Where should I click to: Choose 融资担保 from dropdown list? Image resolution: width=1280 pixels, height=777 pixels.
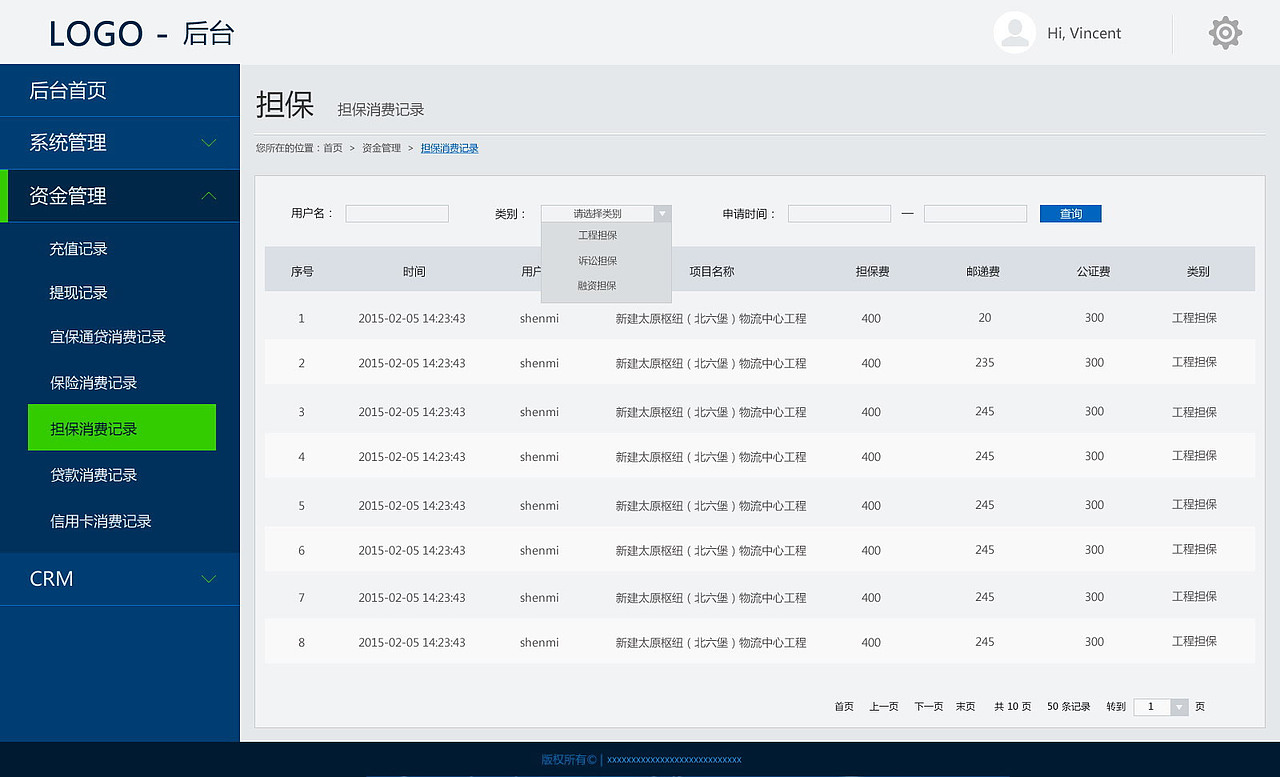tap(598, 286)
